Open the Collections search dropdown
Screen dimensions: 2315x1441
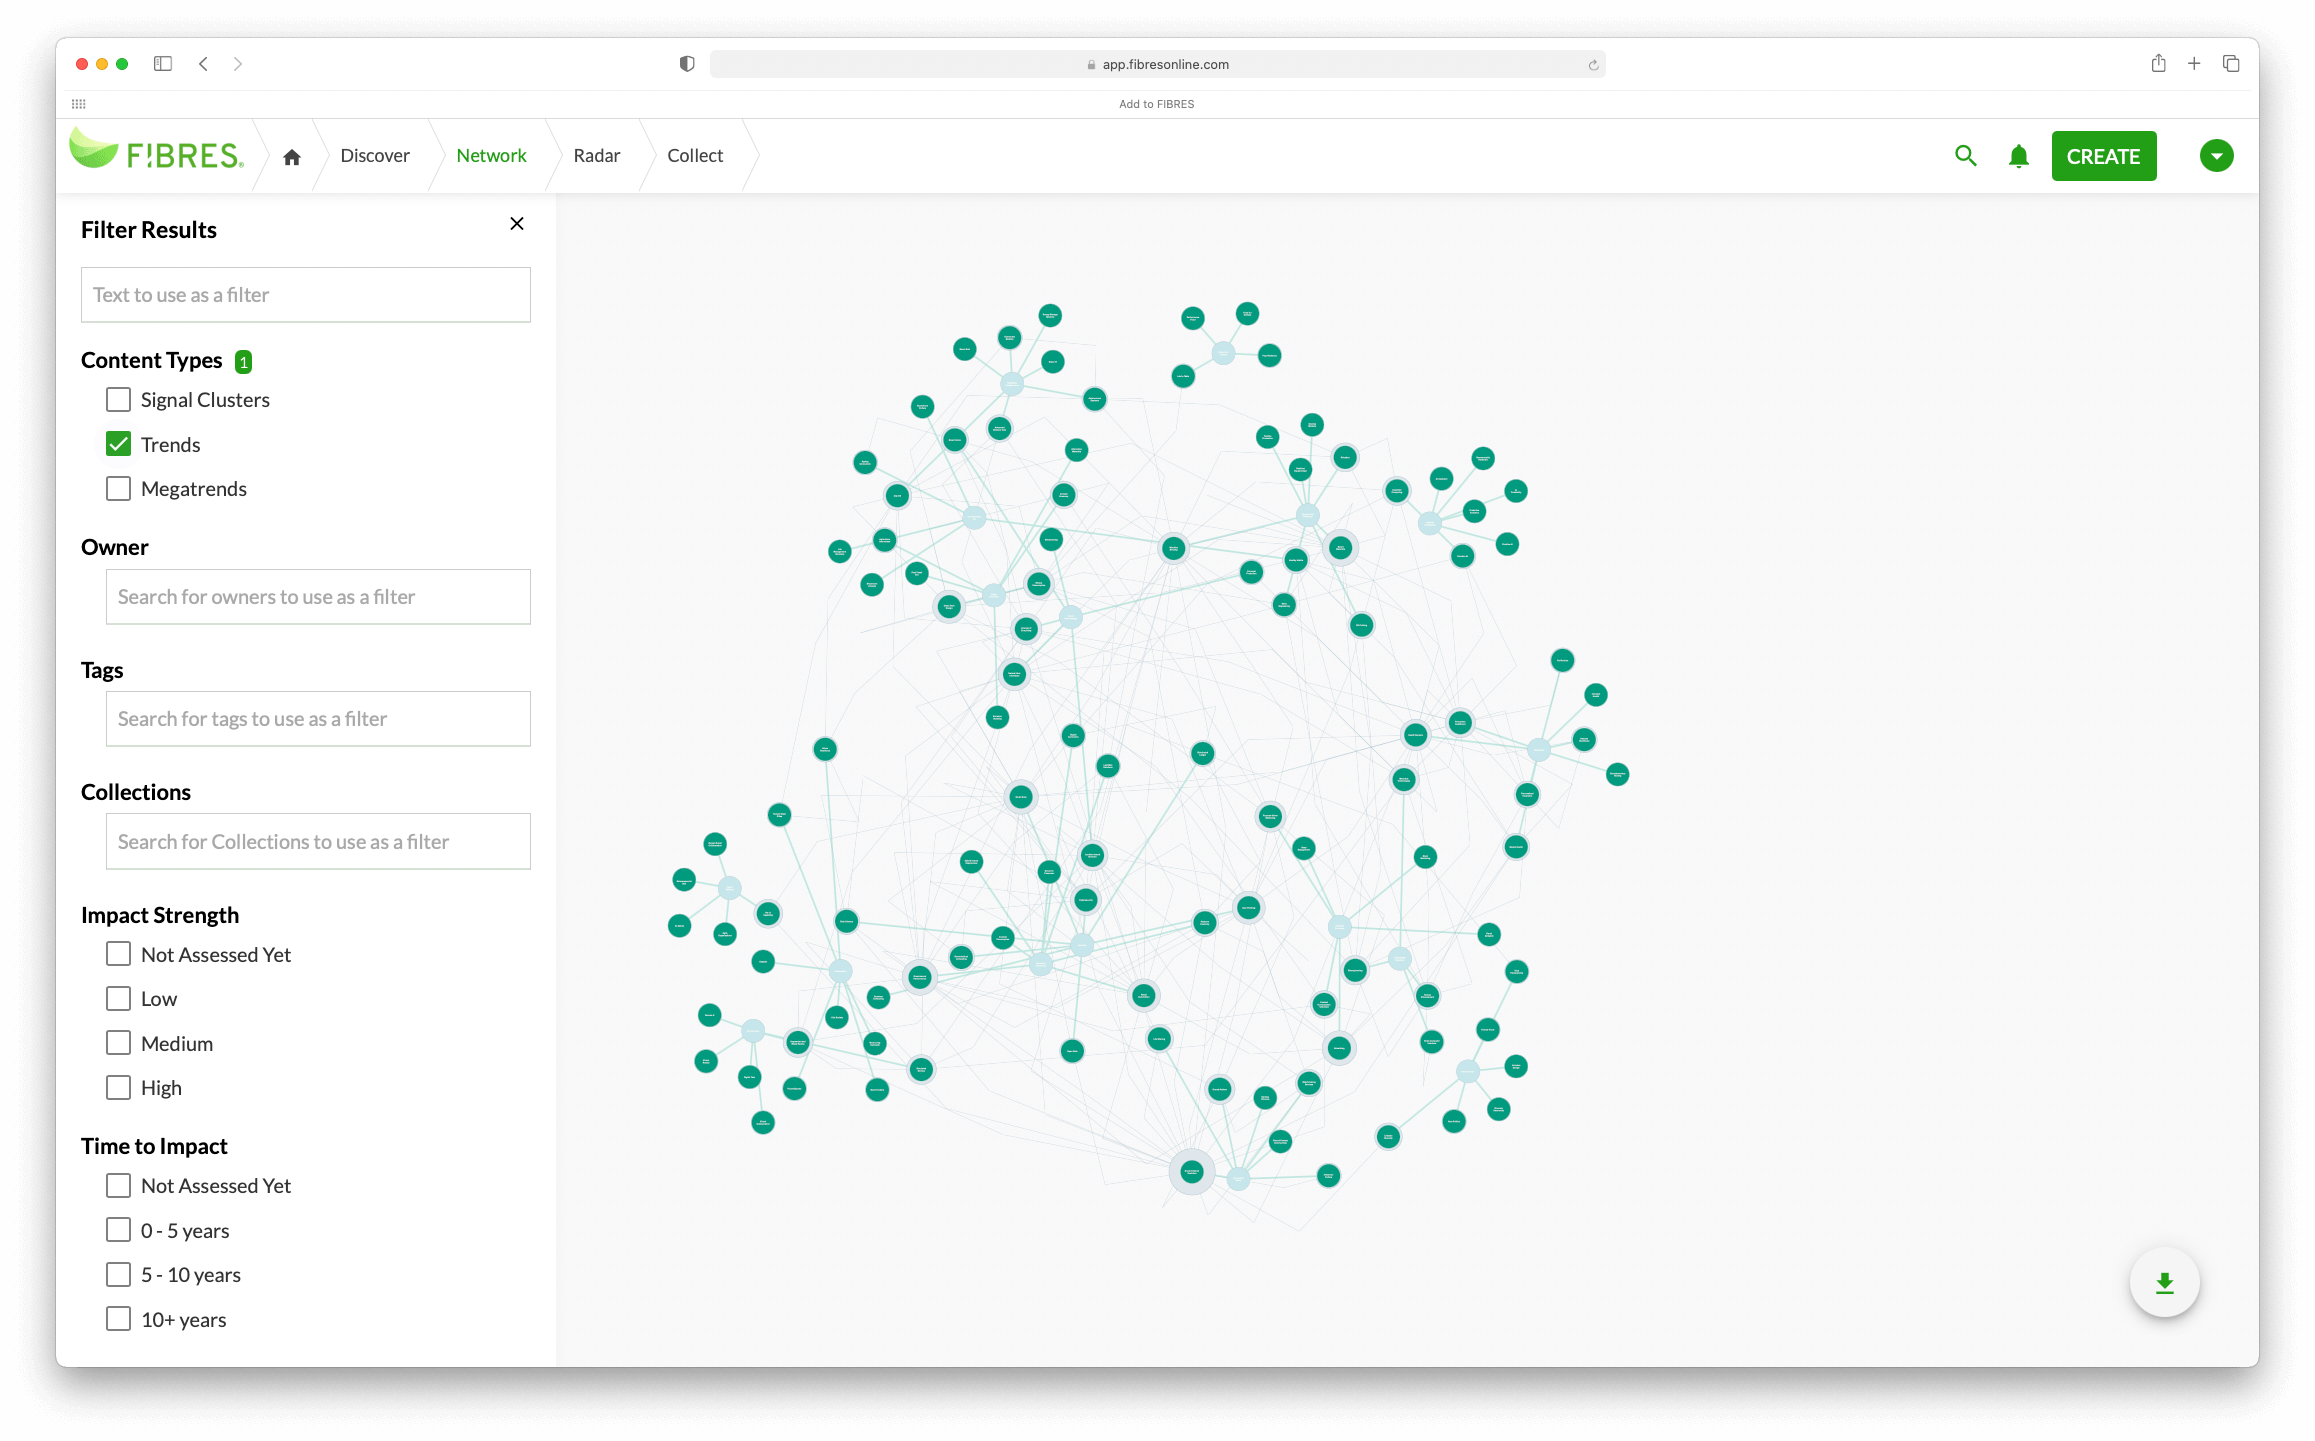point(317,840)
